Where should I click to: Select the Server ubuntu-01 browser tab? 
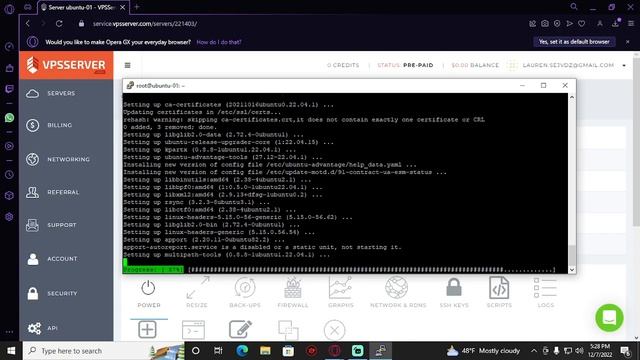(x=83, y=7)
